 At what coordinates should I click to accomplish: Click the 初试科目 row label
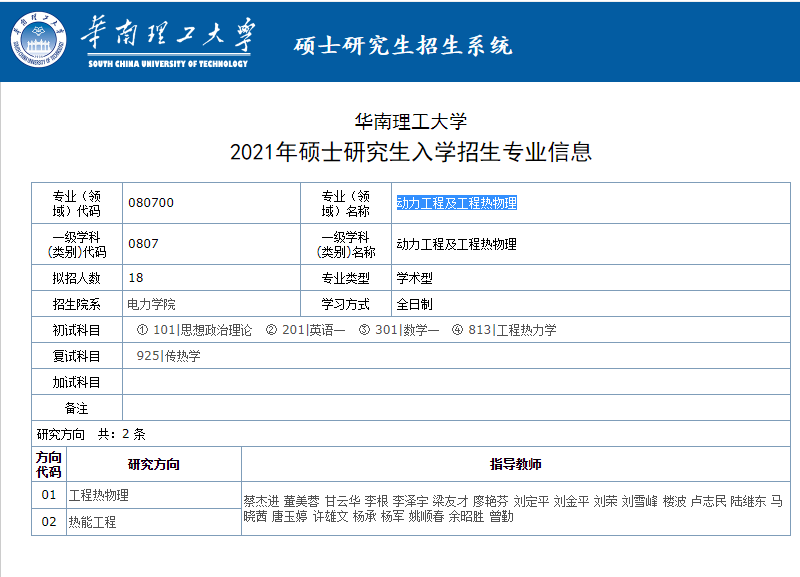tap(77, 330)
